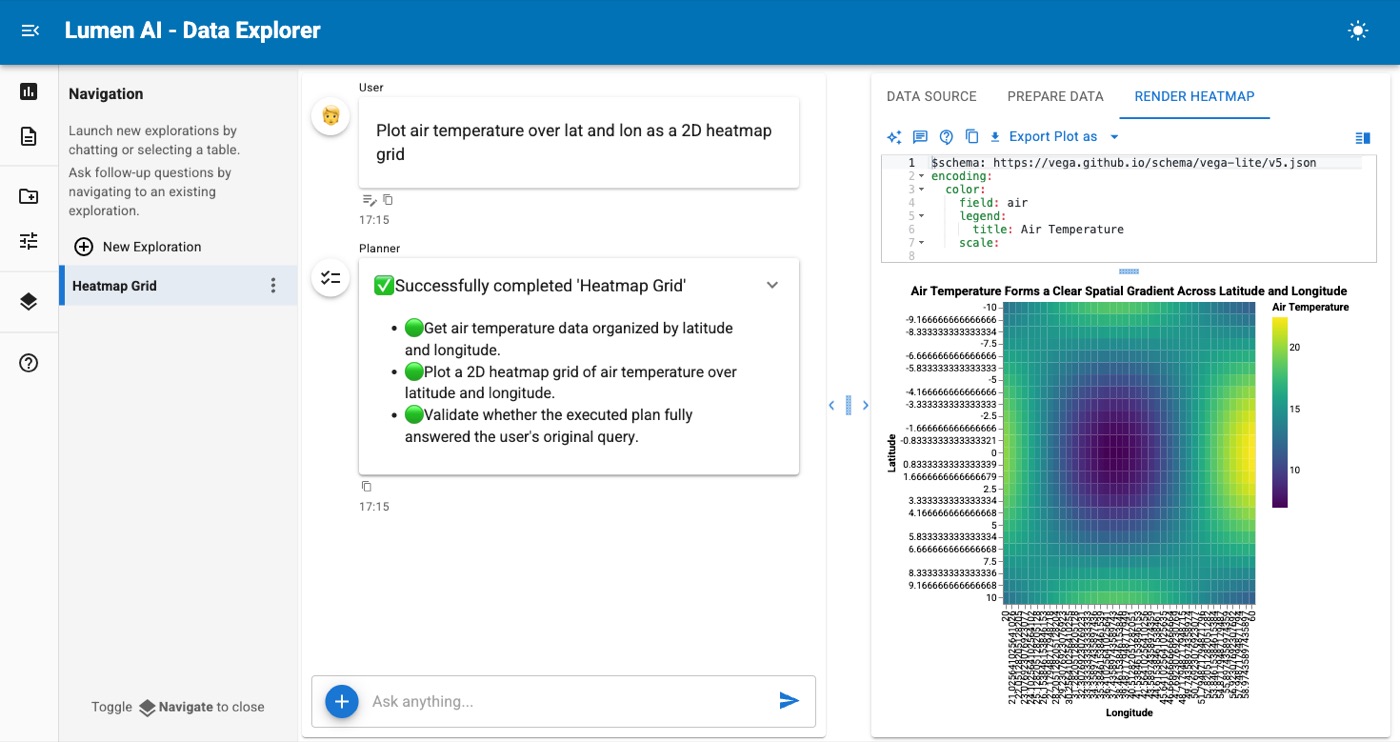Copy the user message with its copy icon
This screenshot has width=1400, height=742.
[x=388, y=200]
